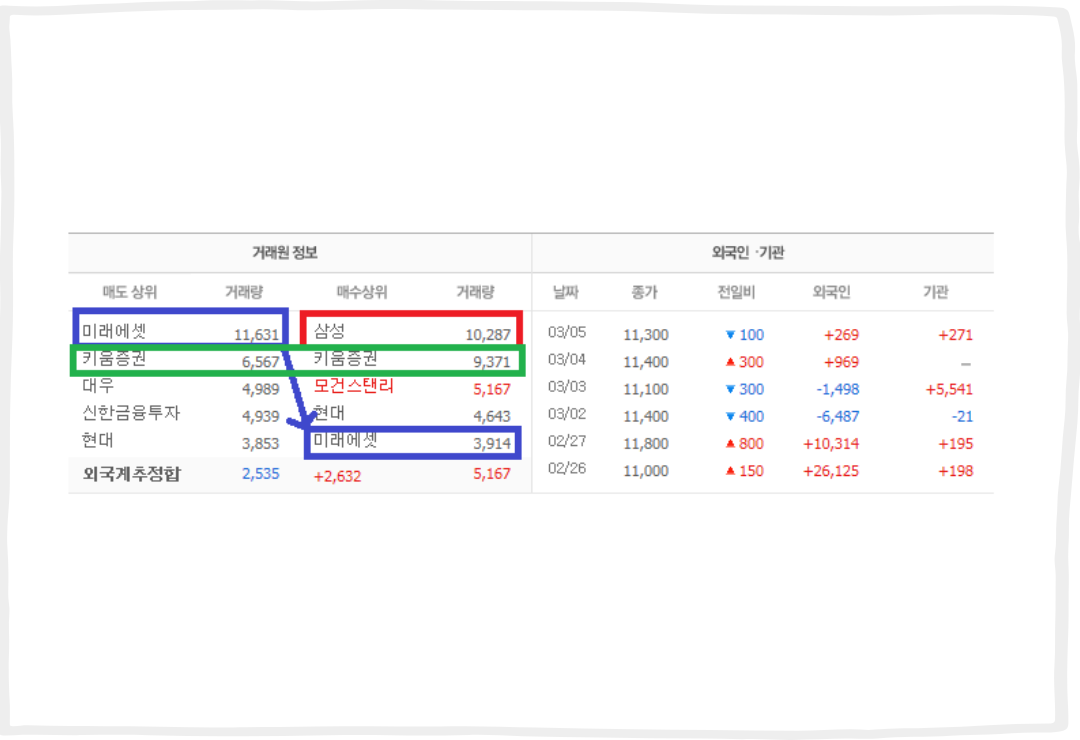Click volume 4,989 beside 대우

[260, 389]
